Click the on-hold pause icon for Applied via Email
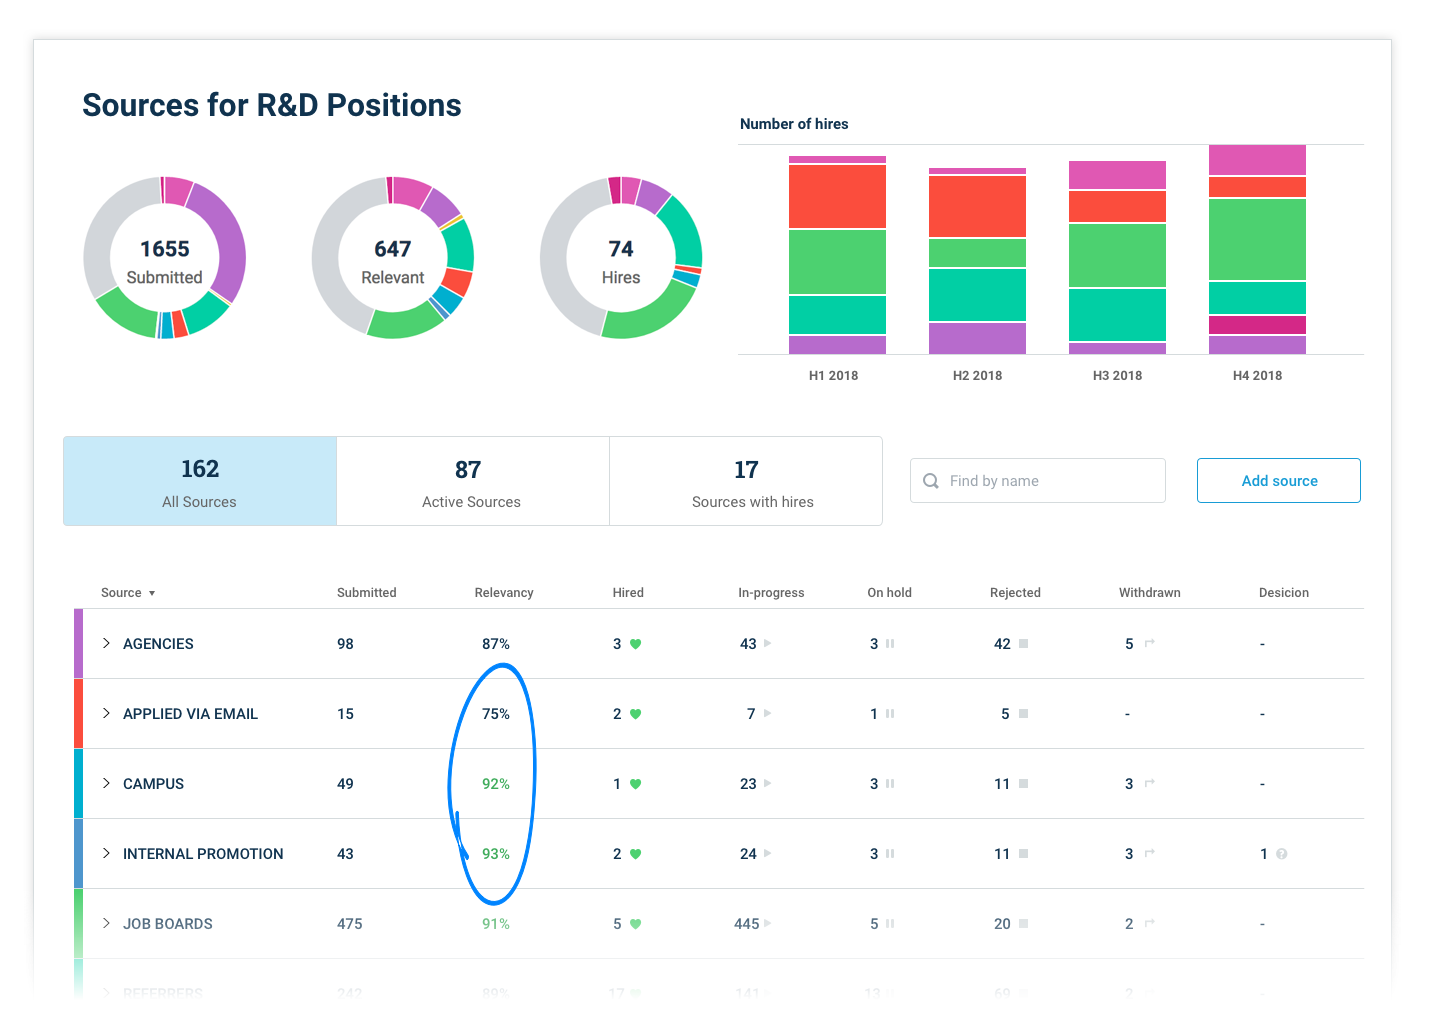The height and width of the screenshot is (1029, 1434). point(890,714)
